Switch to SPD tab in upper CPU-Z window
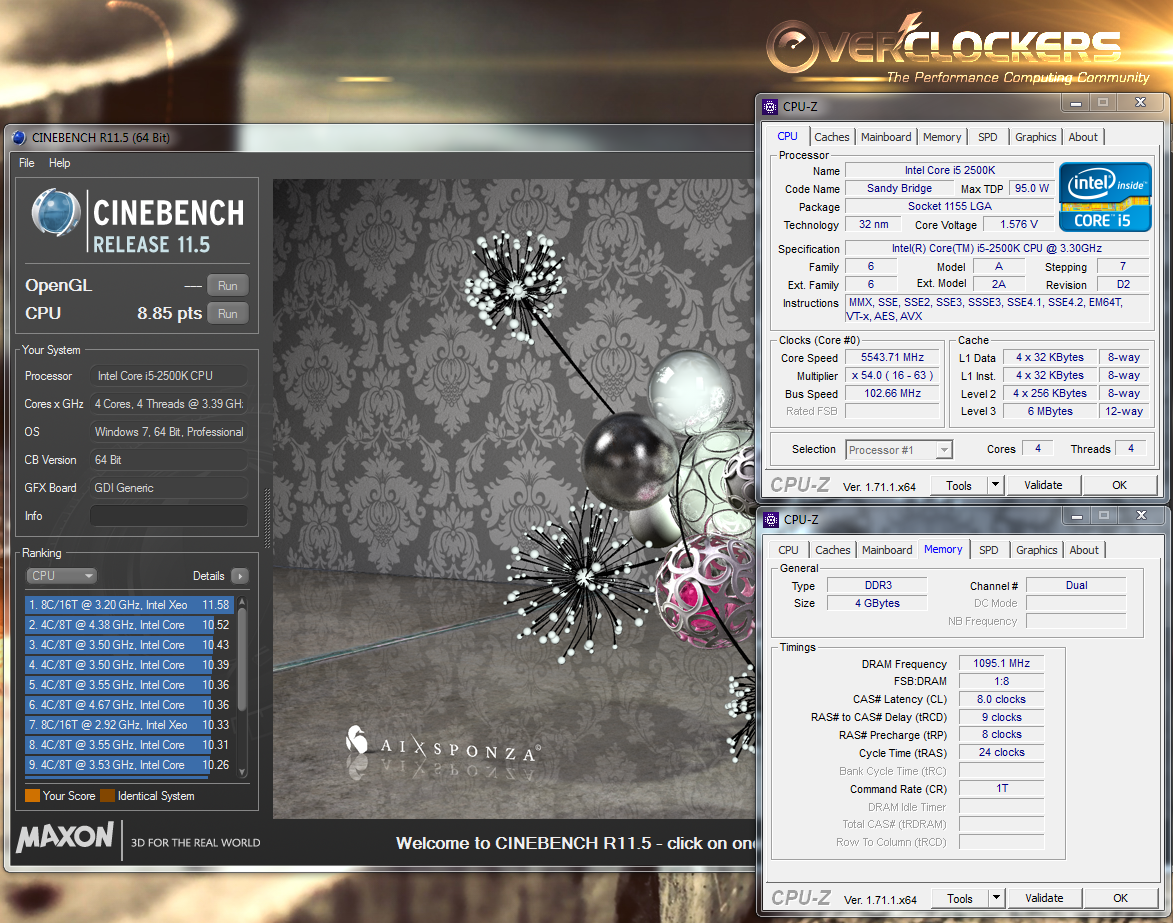The width and height of the screenshot is (1173, 923). tap(987, 138)
